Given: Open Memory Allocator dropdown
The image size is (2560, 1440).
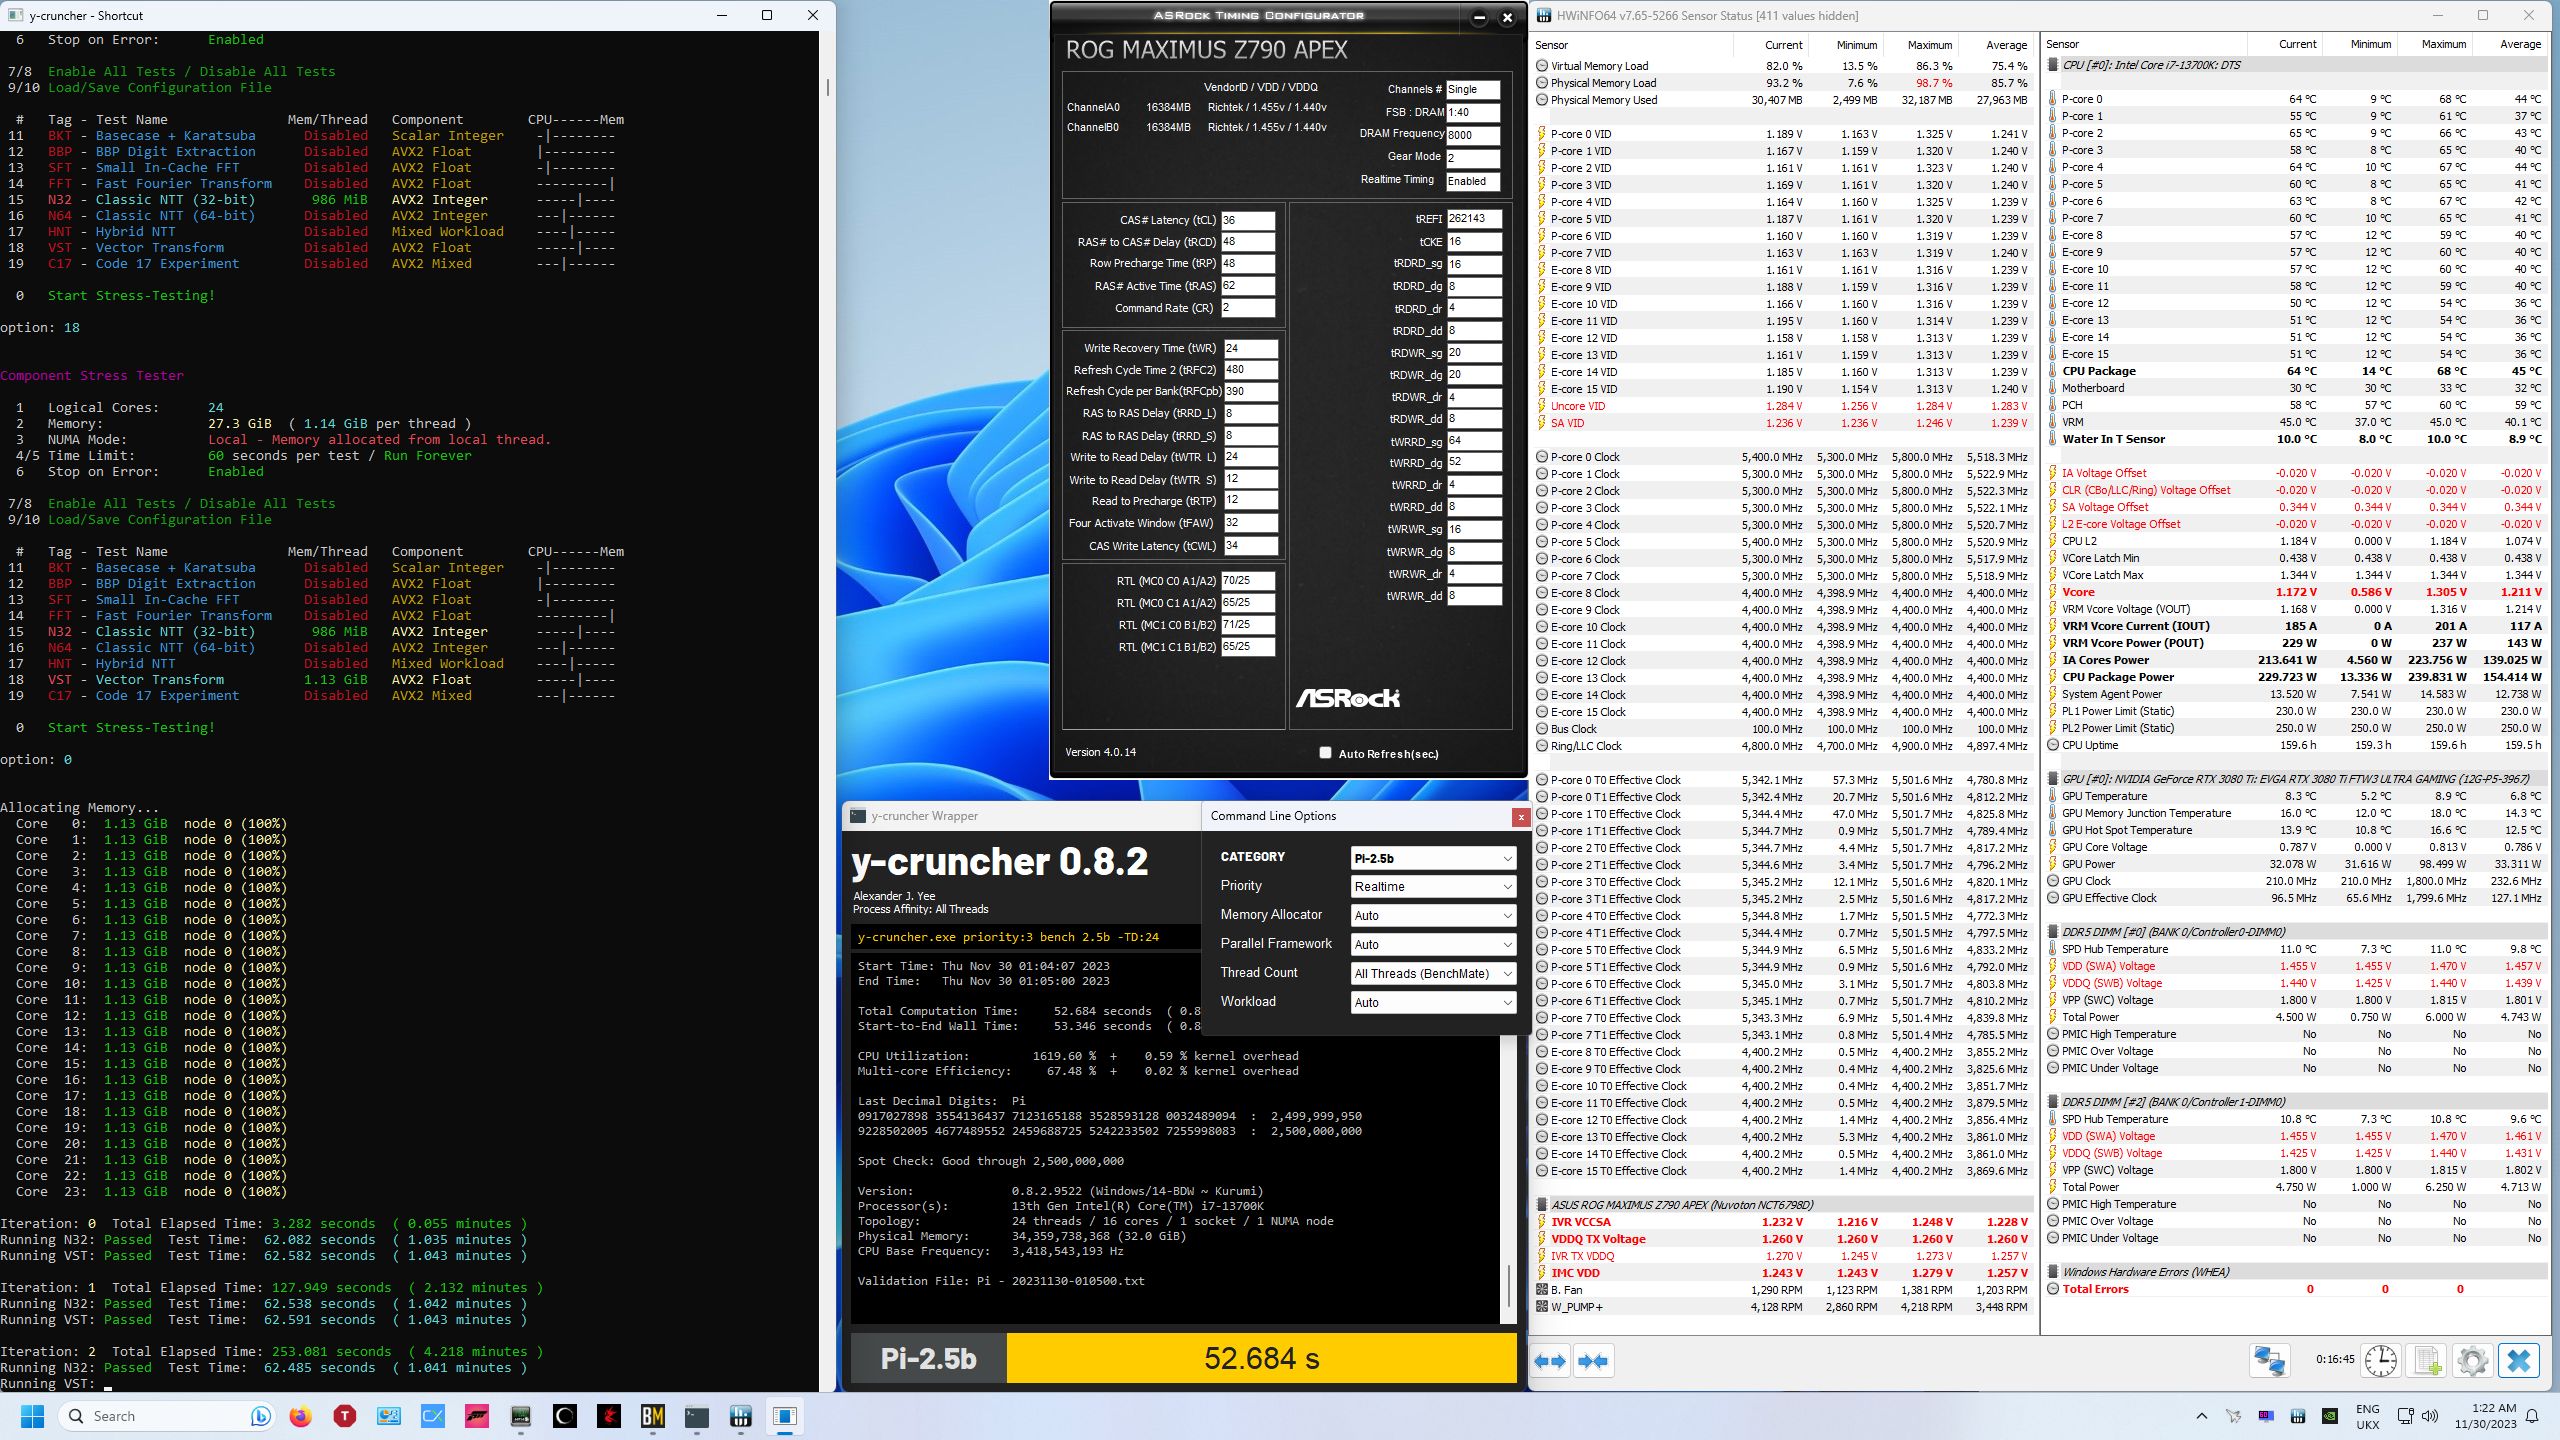Looking at the screenshot, I should [x=1433, y=916].
